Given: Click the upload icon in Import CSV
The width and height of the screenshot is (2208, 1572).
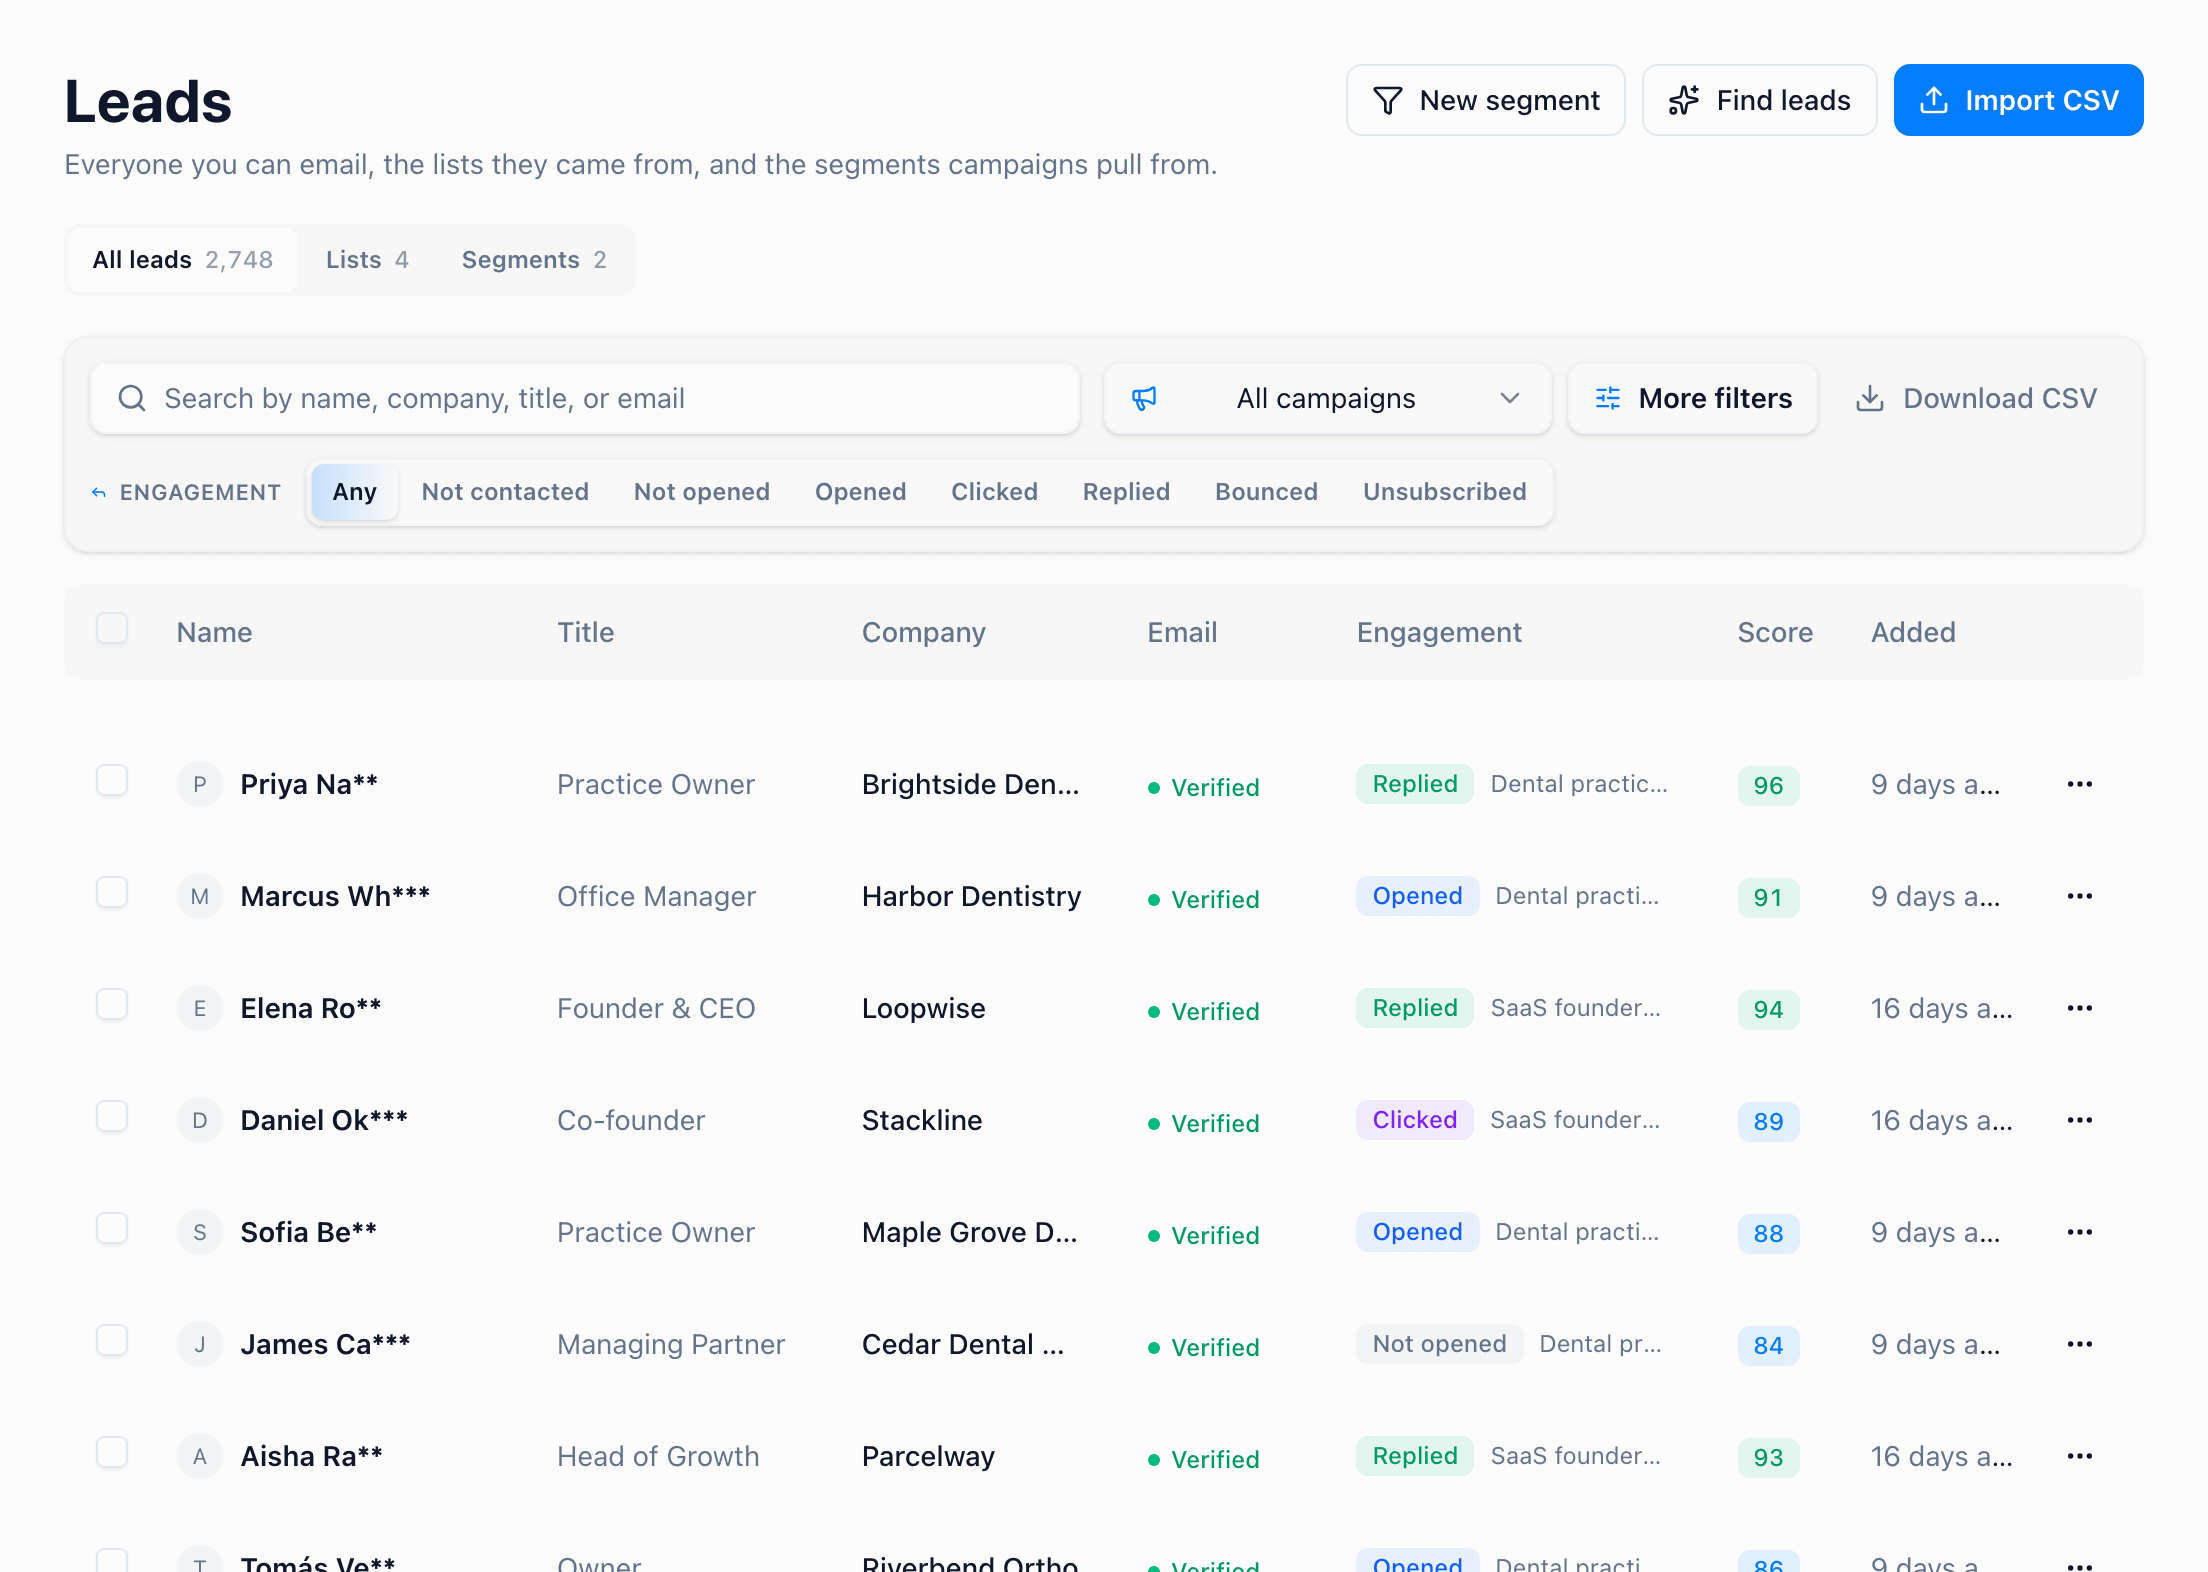Looking at the screenshot, I should coord(1934,101).
